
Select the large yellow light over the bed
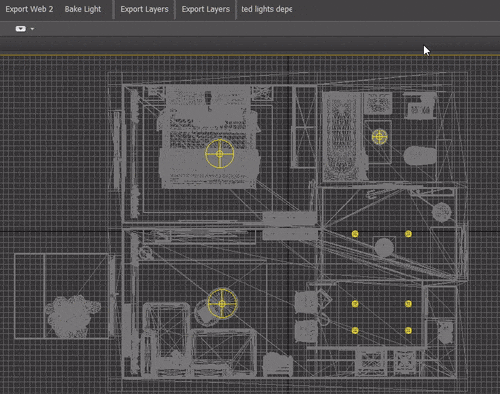tap(219, 154)
